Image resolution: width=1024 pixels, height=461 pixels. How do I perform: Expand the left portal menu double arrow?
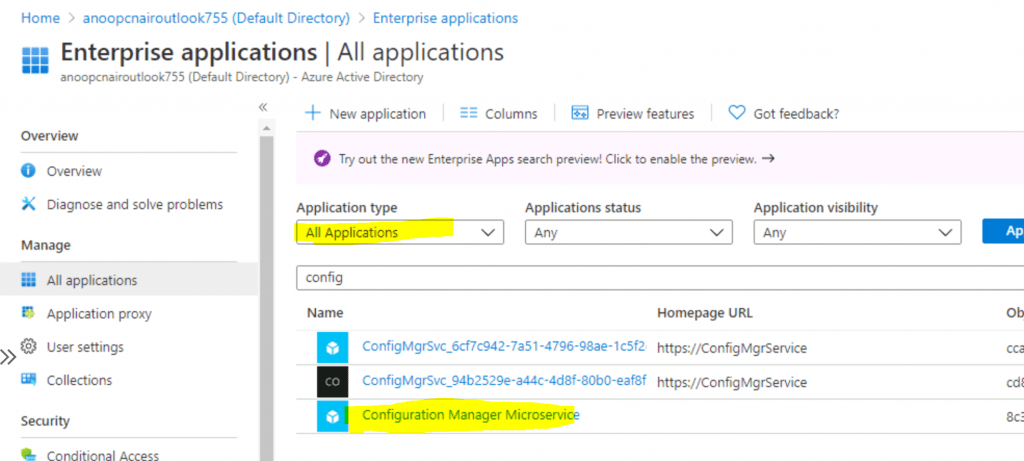[8, 357]
